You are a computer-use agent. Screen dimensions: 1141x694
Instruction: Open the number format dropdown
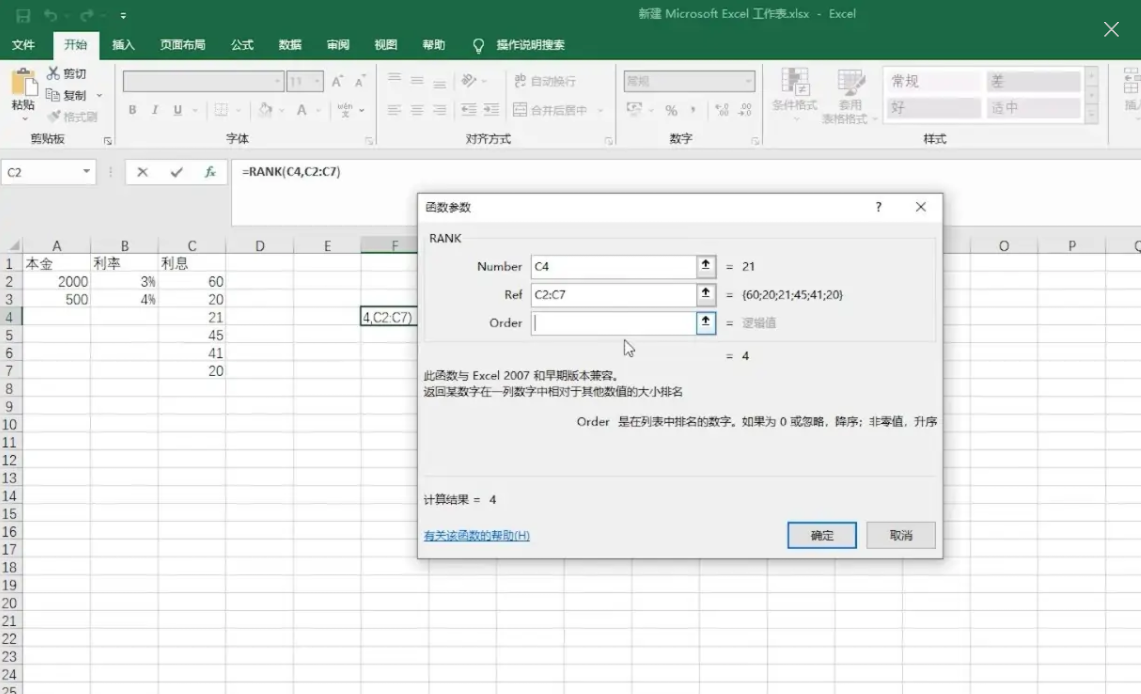[x=748, y=82]
